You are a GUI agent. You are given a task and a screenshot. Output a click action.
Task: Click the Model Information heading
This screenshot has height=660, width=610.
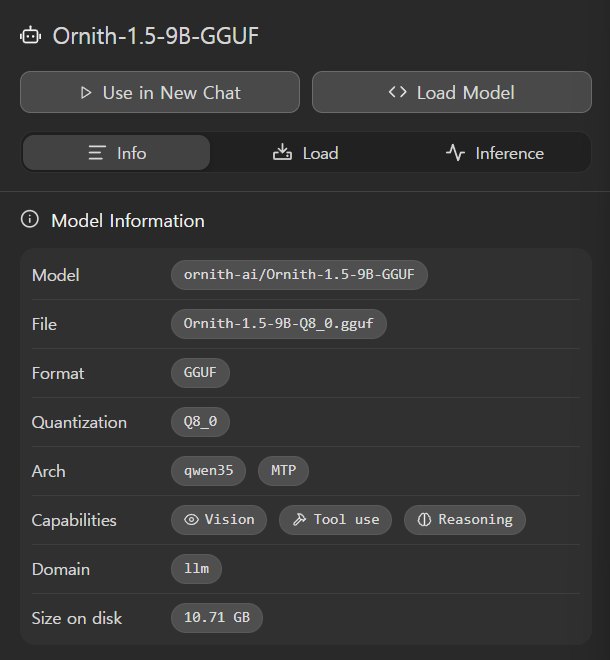[x=128, y=221]
